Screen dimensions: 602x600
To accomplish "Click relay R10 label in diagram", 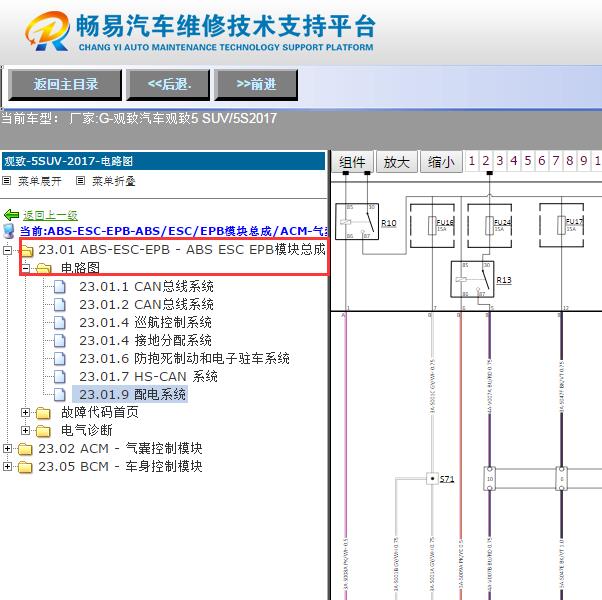I will [x=389, y=223].
